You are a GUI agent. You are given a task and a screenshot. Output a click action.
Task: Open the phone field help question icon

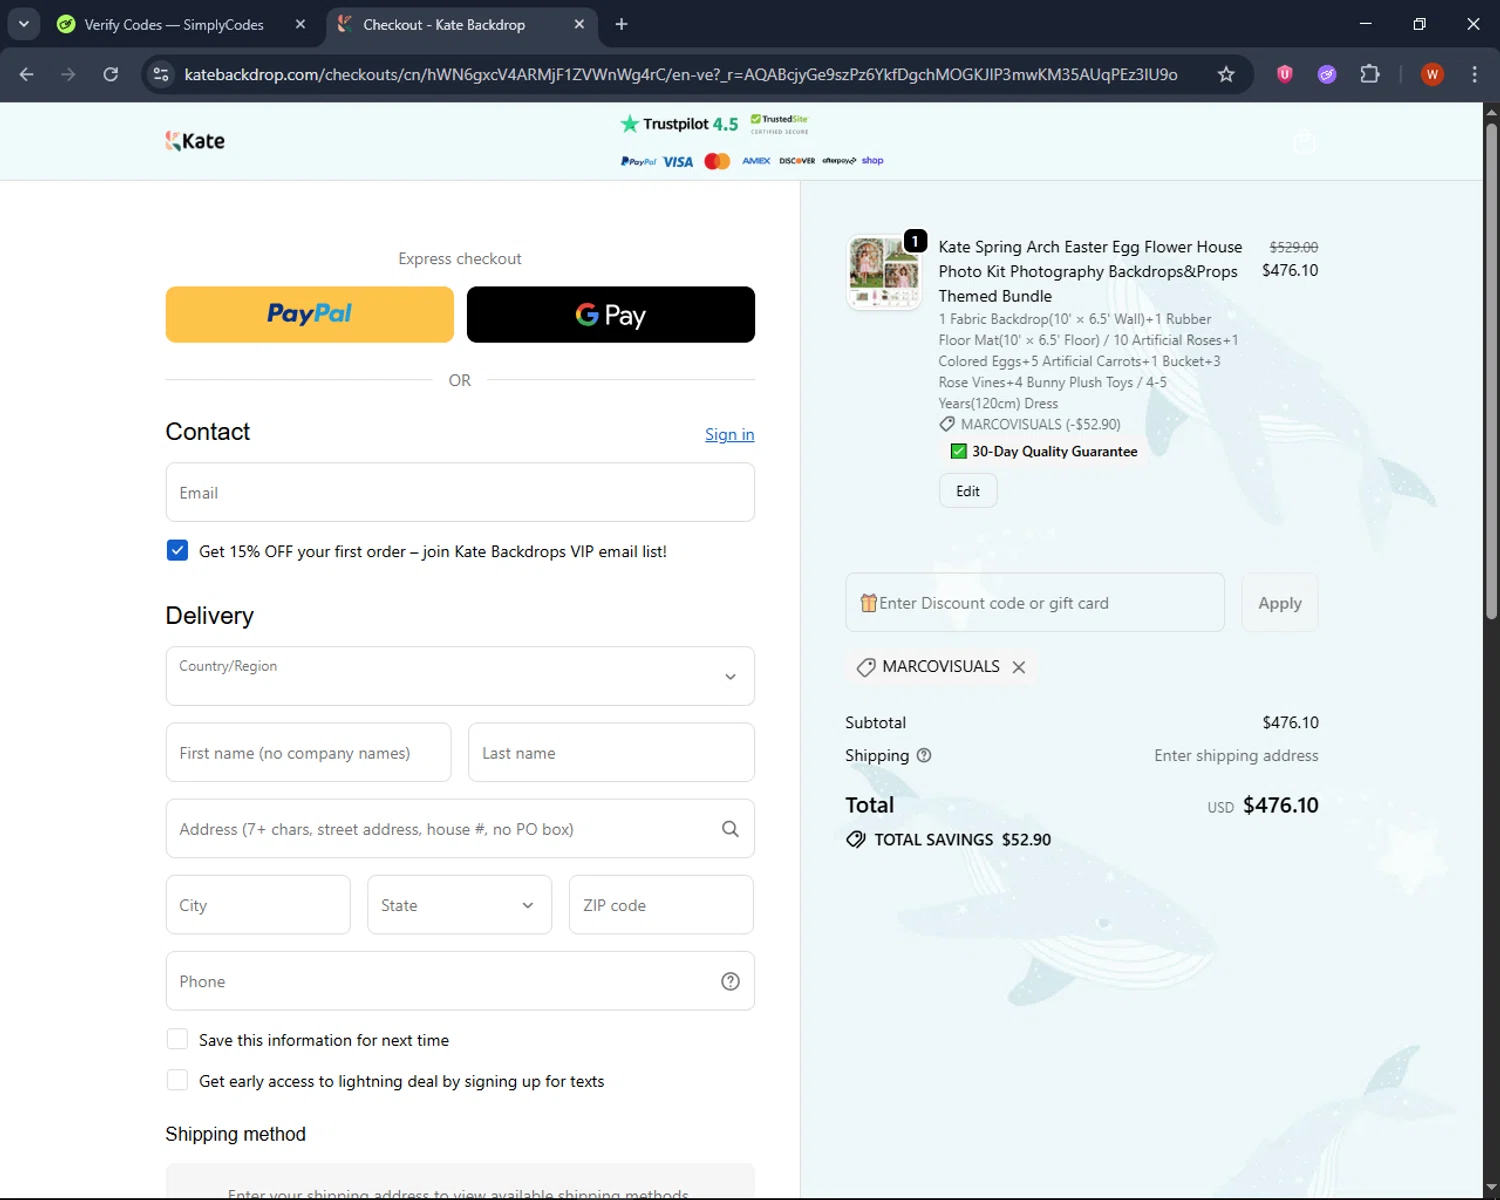[x=730, y=981]
